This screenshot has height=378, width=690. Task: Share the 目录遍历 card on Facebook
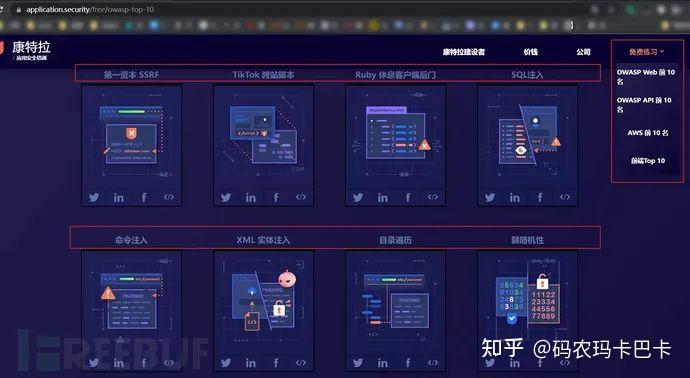pos(408,363)
